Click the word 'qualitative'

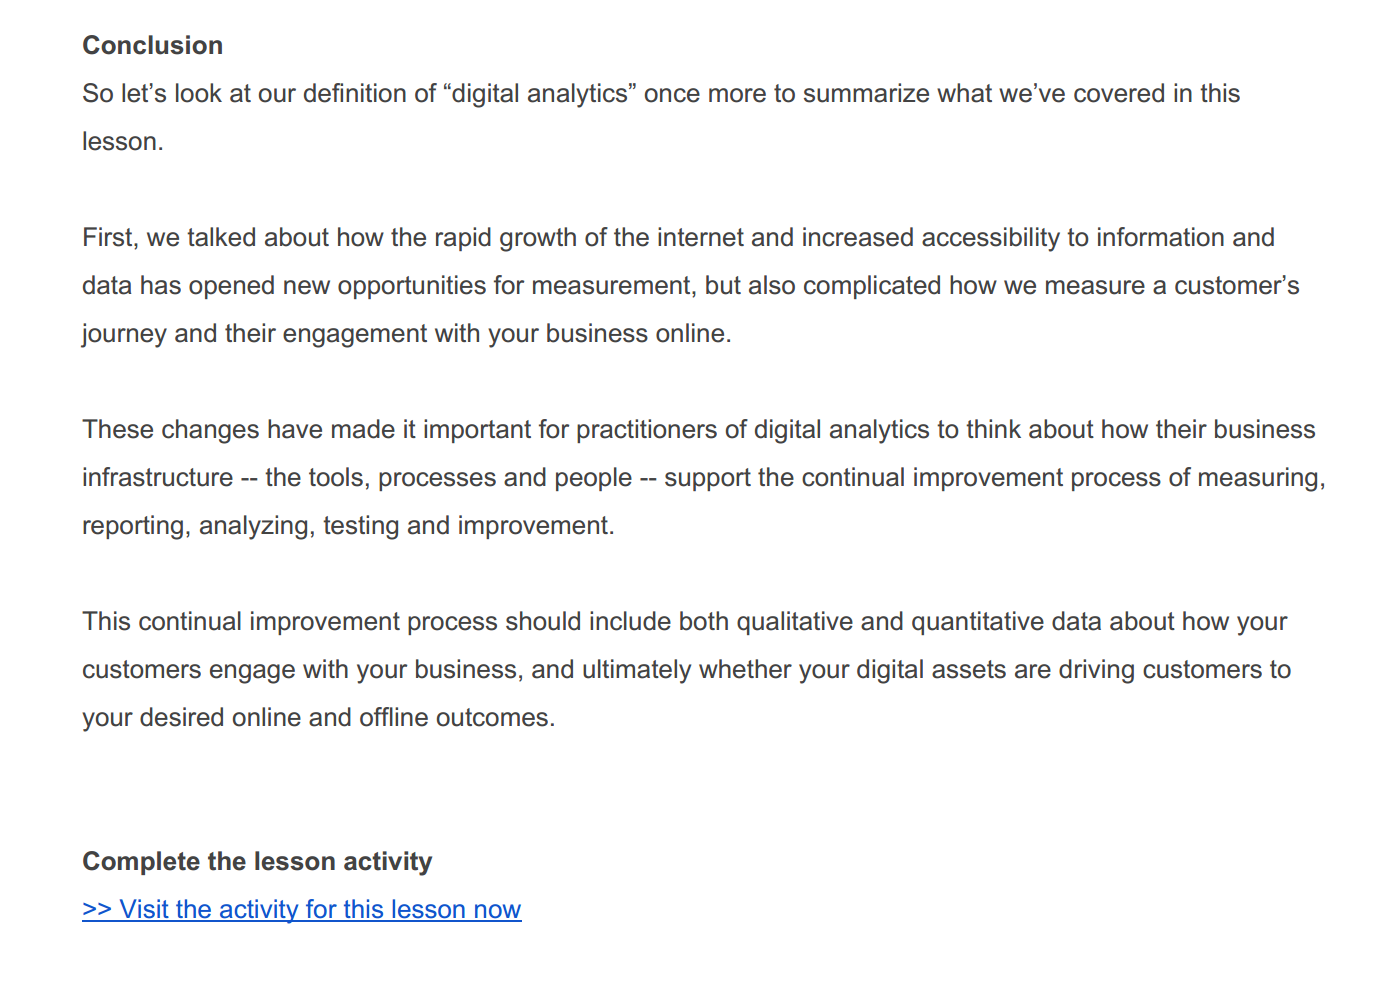pos(795,621)
